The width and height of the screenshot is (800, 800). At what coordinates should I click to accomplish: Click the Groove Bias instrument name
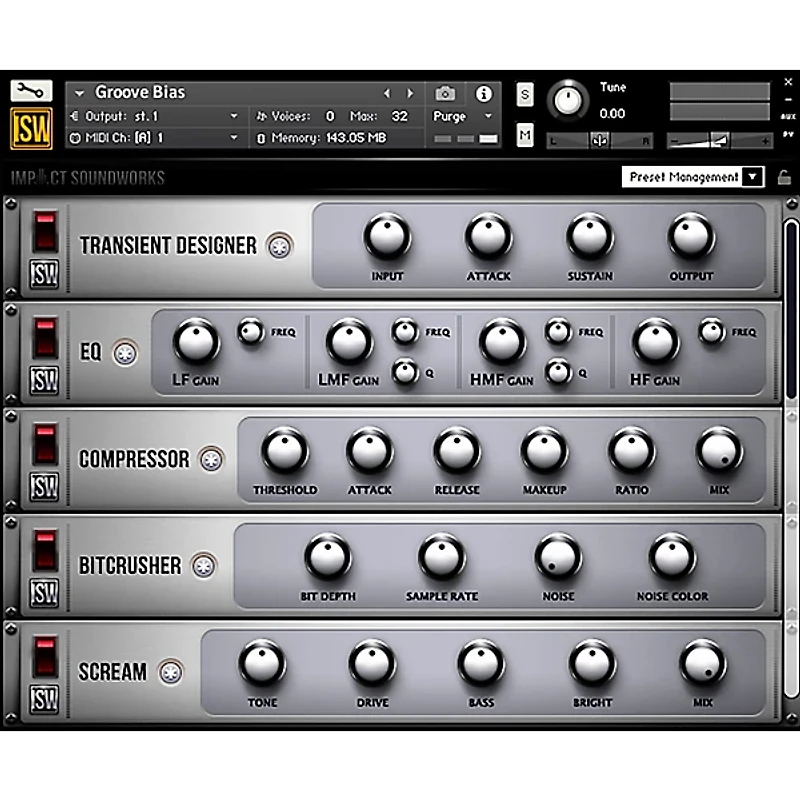coord(140,92)
